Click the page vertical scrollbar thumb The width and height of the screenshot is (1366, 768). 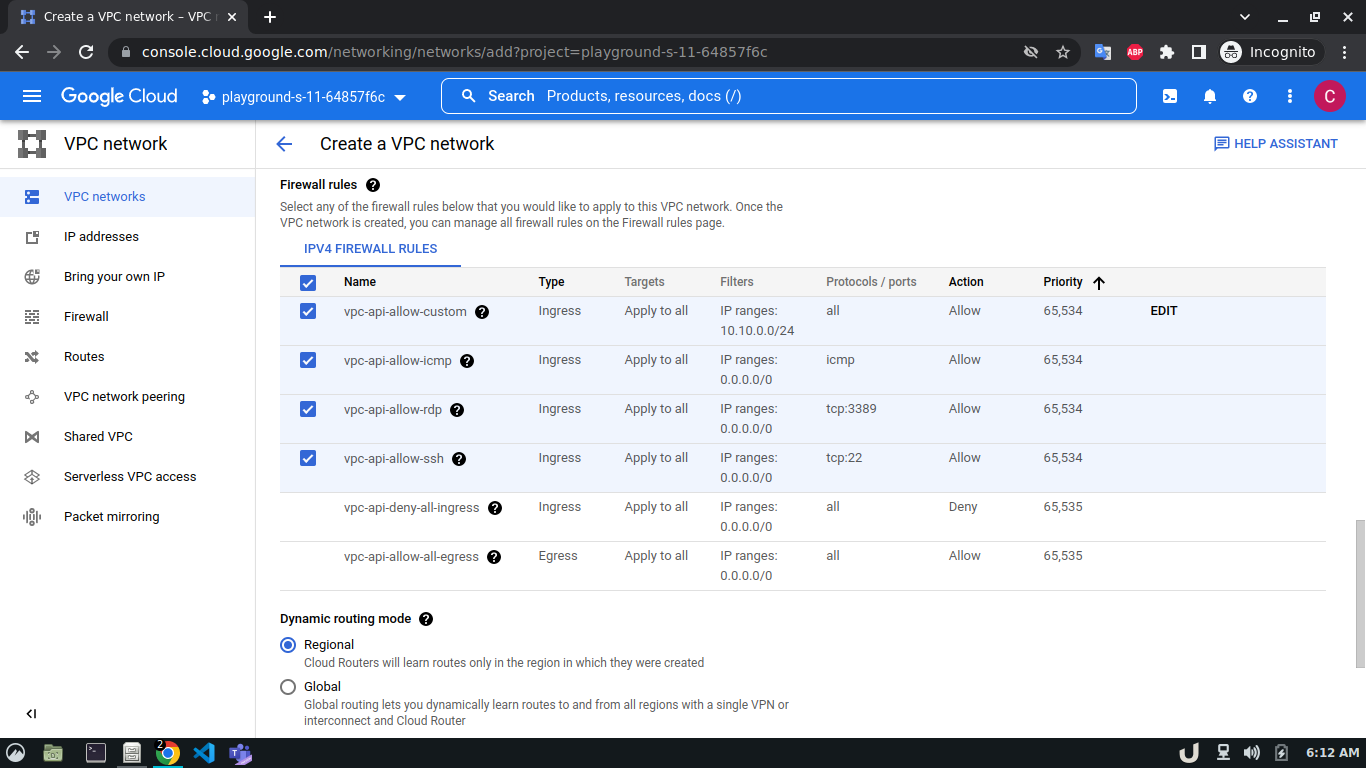1359,594
